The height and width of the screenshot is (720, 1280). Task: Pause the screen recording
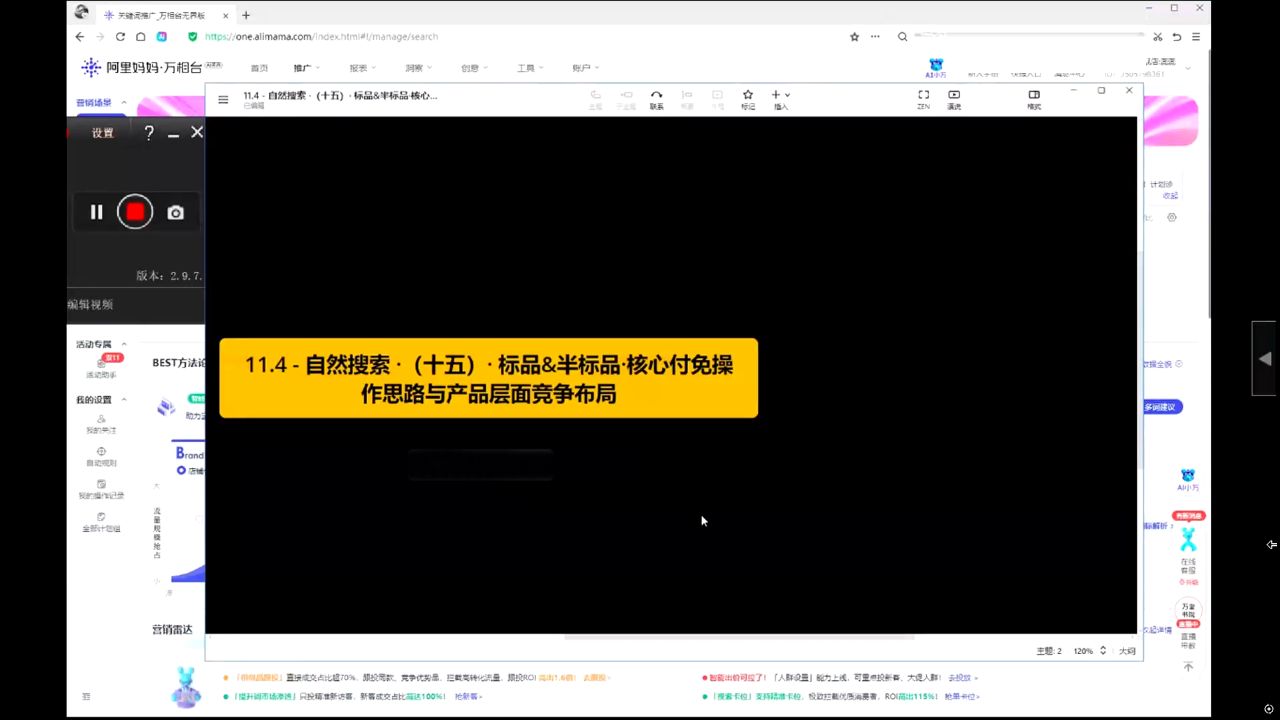coord(96,212)
